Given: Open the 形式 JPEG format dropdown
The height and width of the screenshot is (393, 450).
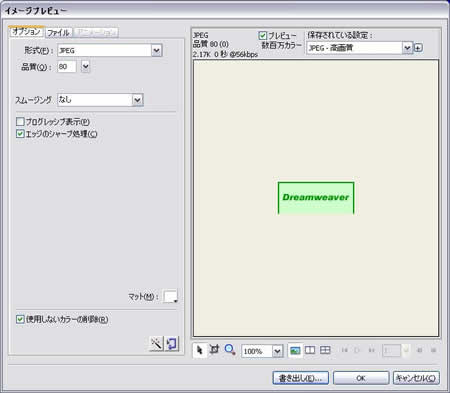Looking at the screenshot, I should (156, 50).
